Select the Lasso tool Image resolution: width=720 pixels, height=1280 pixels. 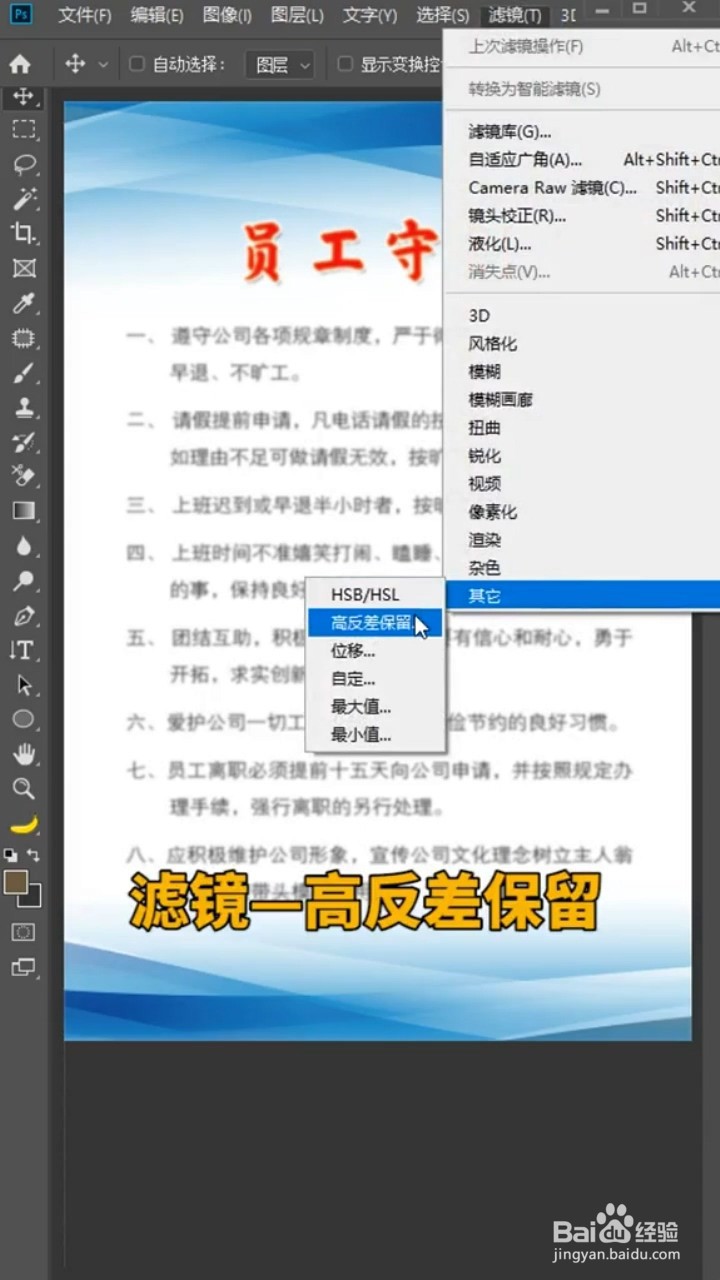pyautogui.click(x=24, y=164)
